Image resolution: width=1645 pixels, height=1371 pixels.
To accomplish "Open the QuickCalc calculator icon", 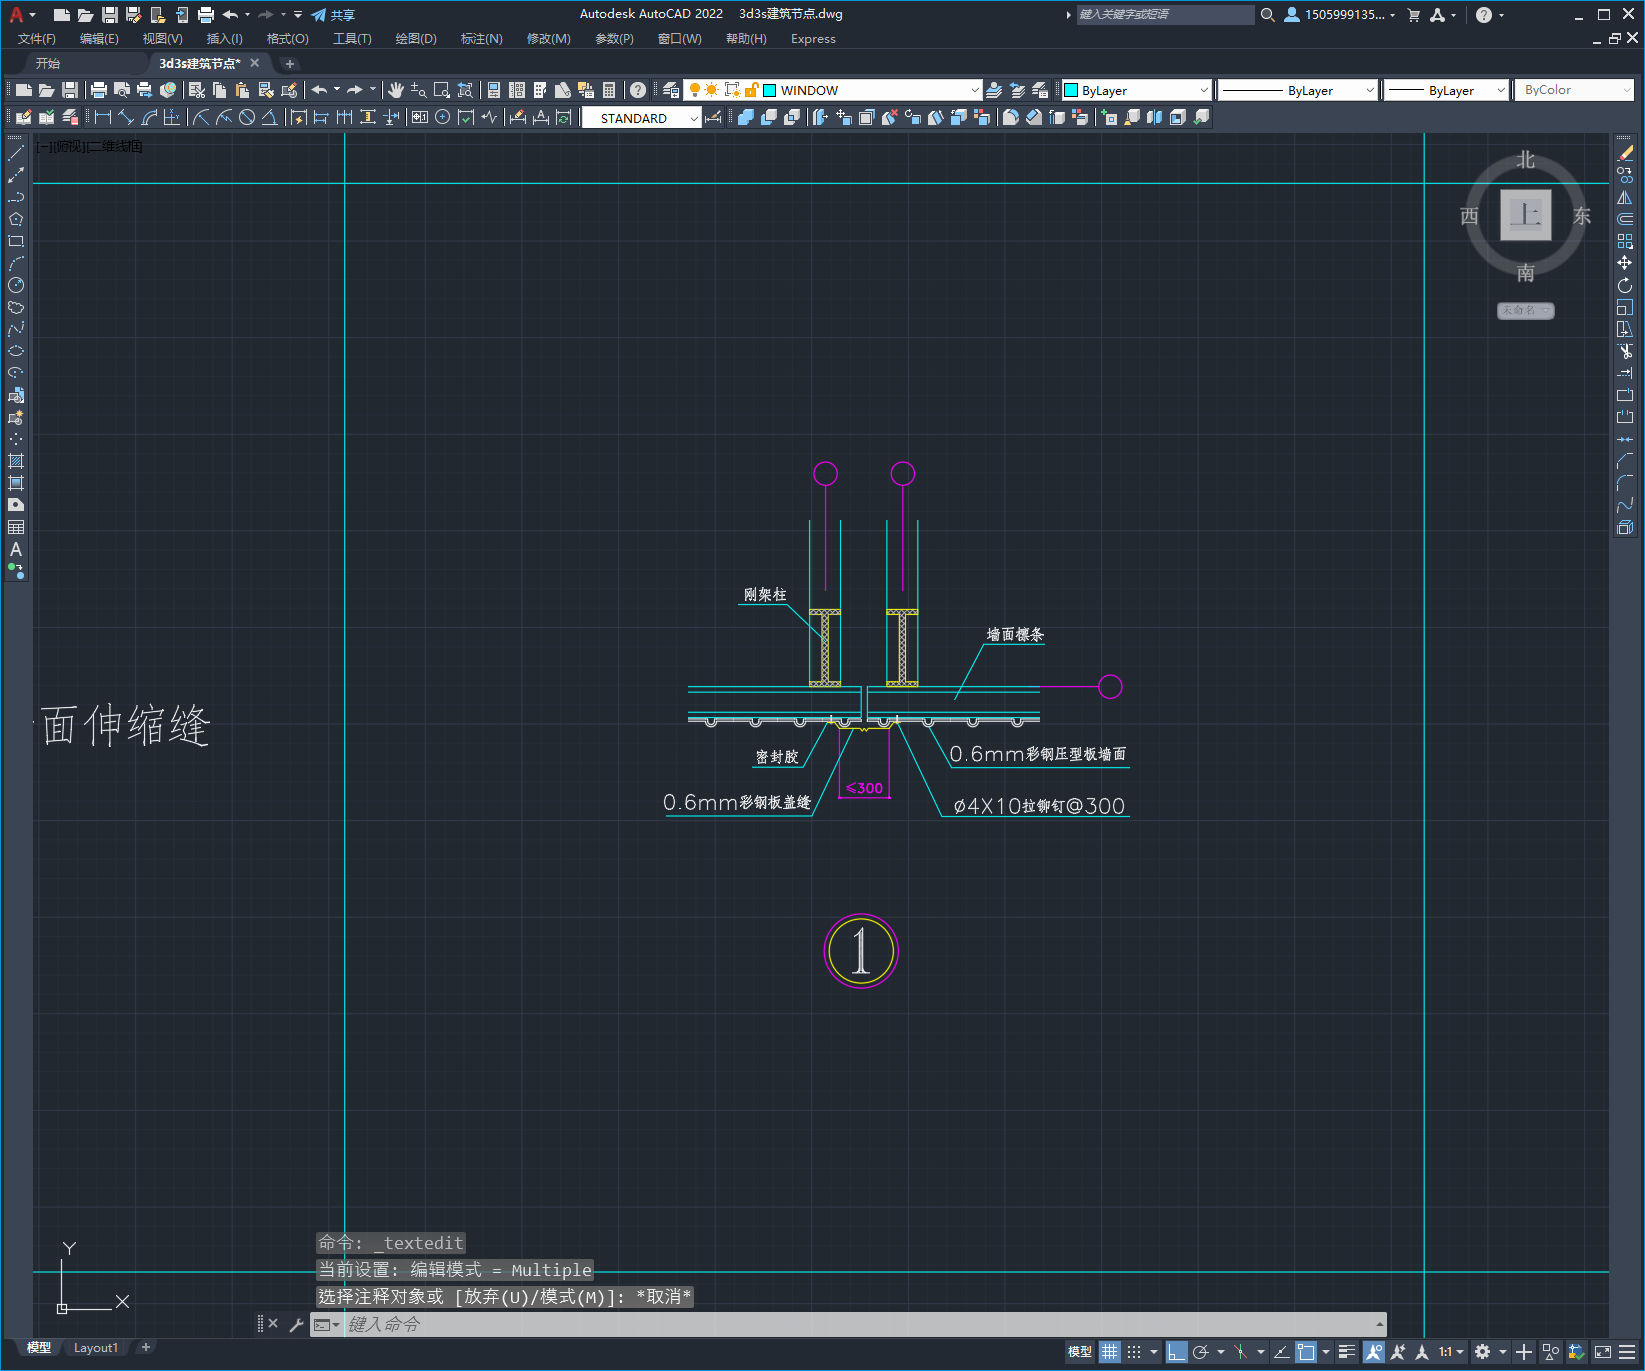I will 609,90.
